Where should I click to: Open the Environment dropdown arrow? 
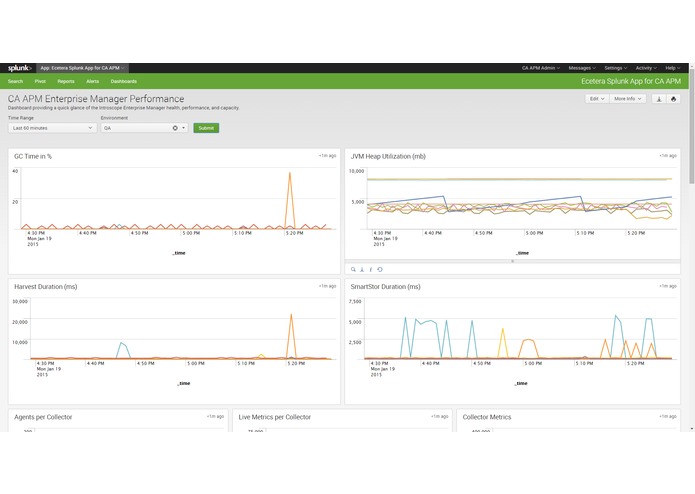(x=184, y=128)
